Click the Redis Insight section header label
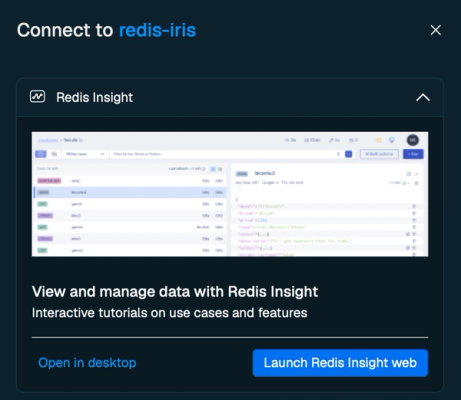Image resolution: width=461 pixels, height=400 pixels. pos(94,97)
